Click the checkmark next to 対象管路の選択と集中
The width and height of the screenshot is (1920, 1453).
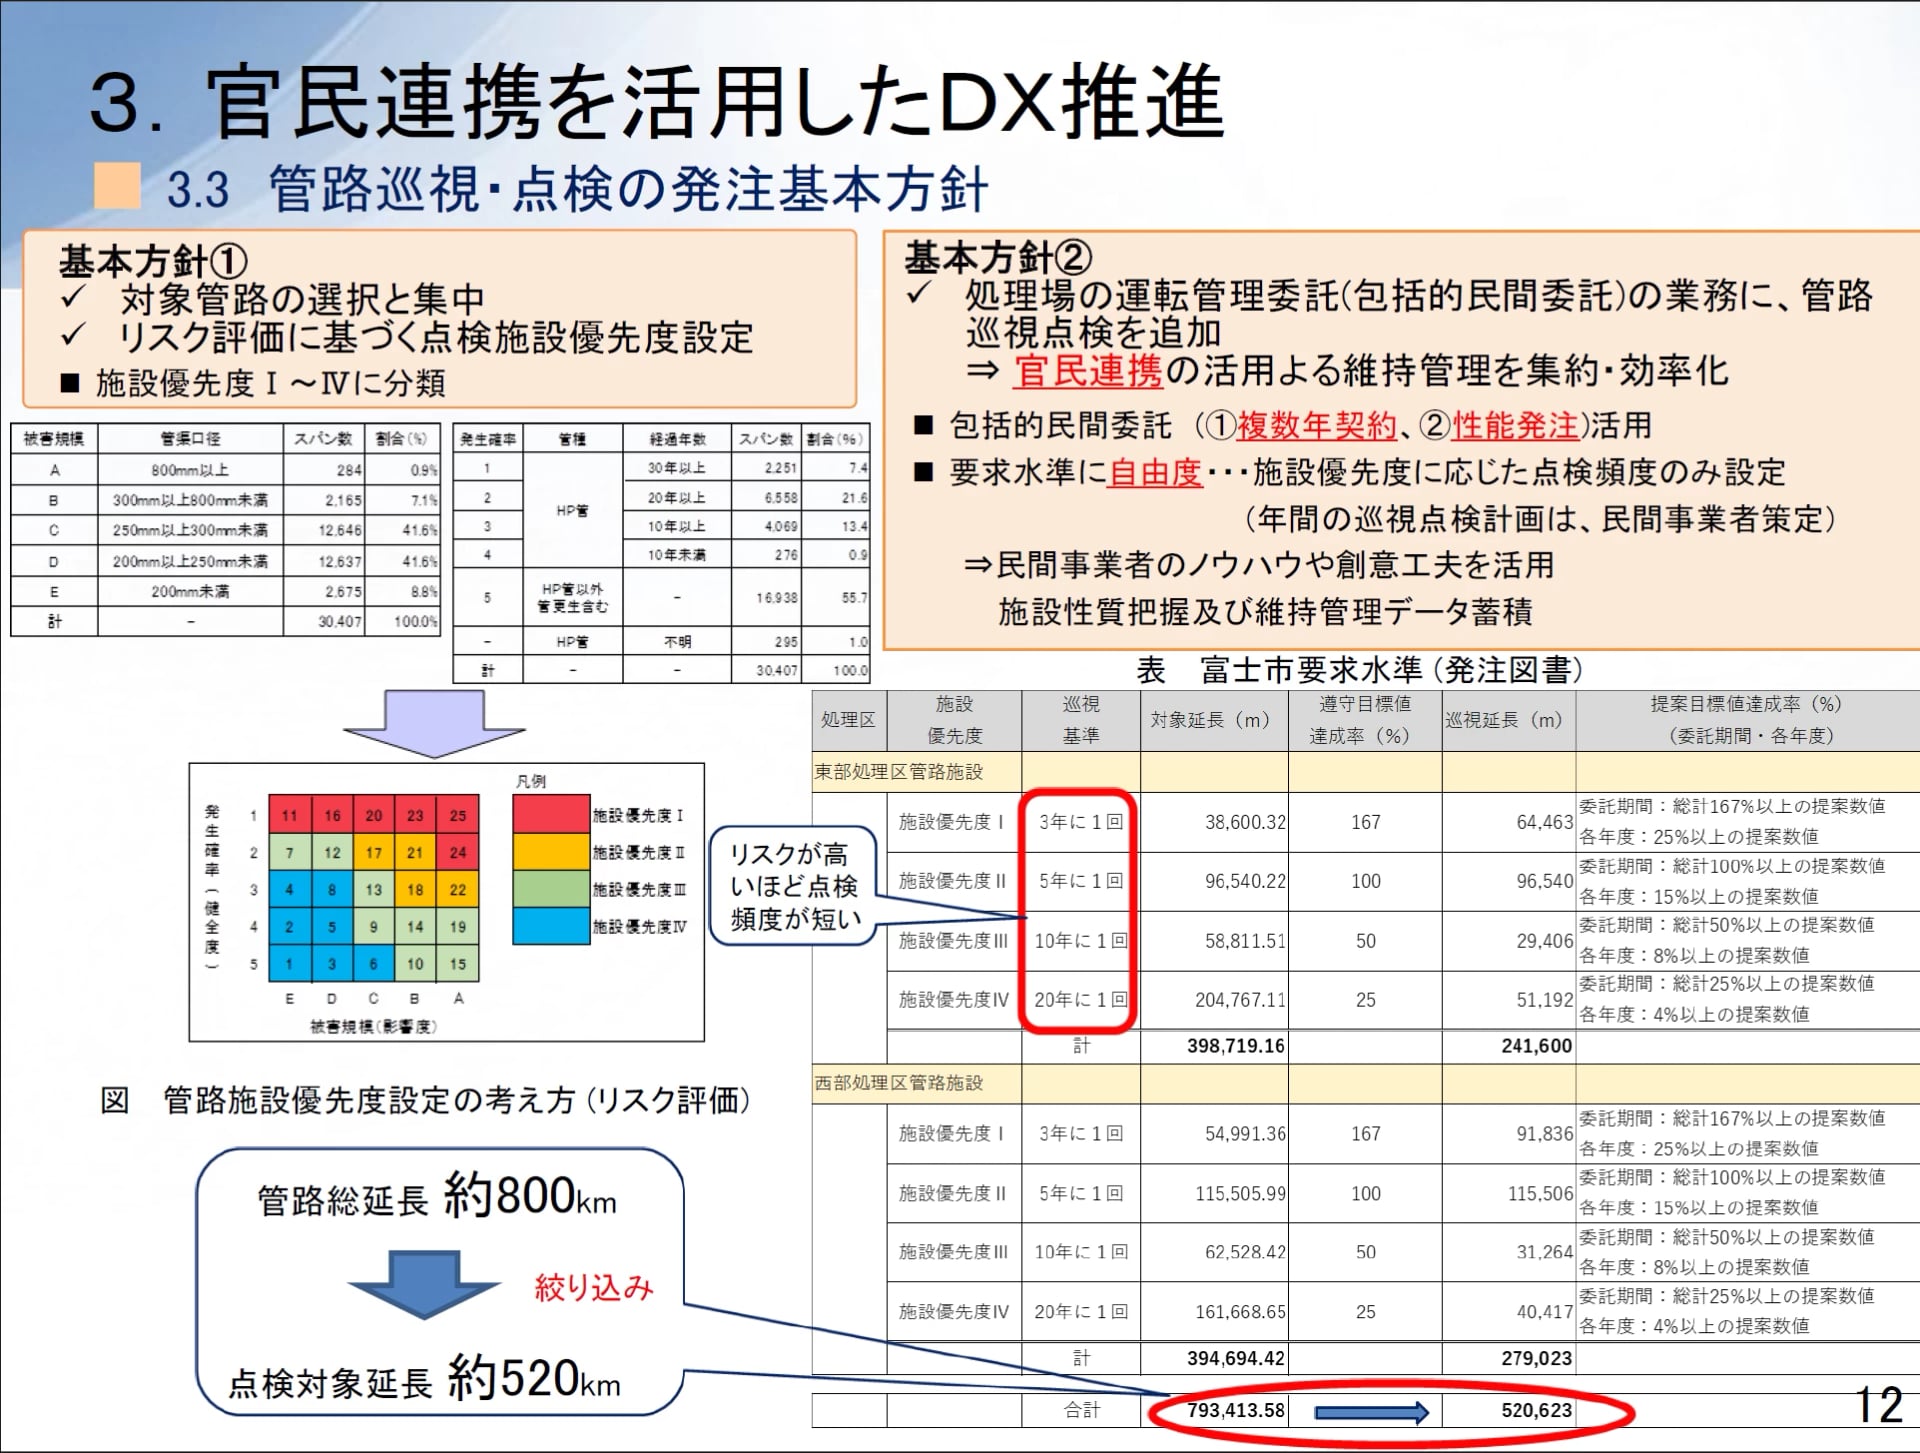tap(73, 297)
